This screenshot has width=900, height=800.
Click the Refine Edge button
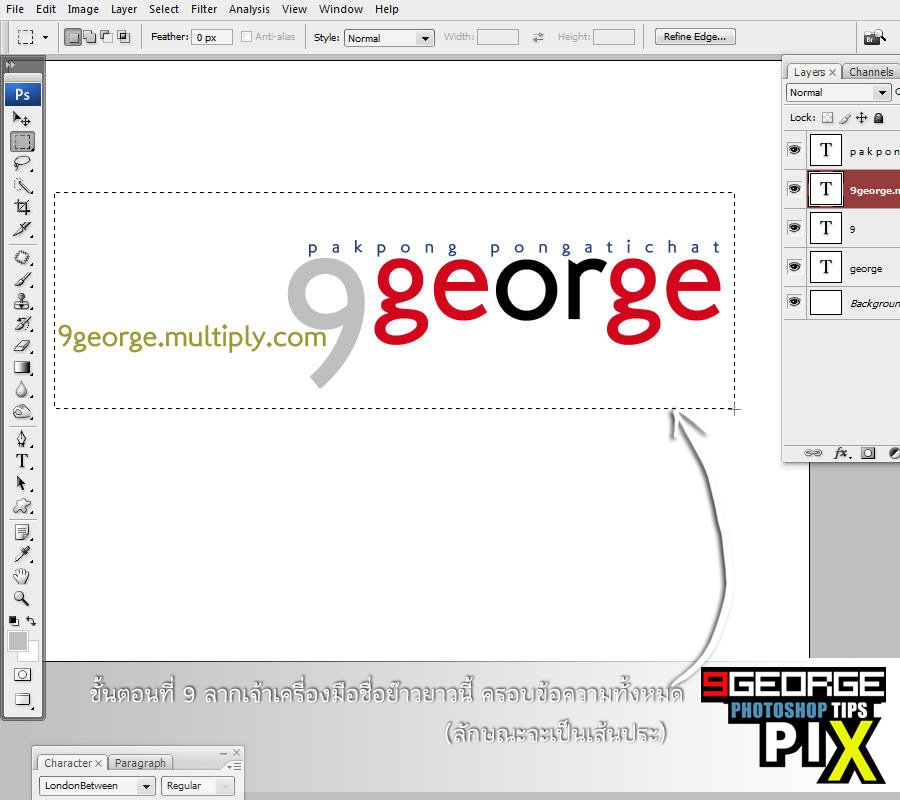695,37
